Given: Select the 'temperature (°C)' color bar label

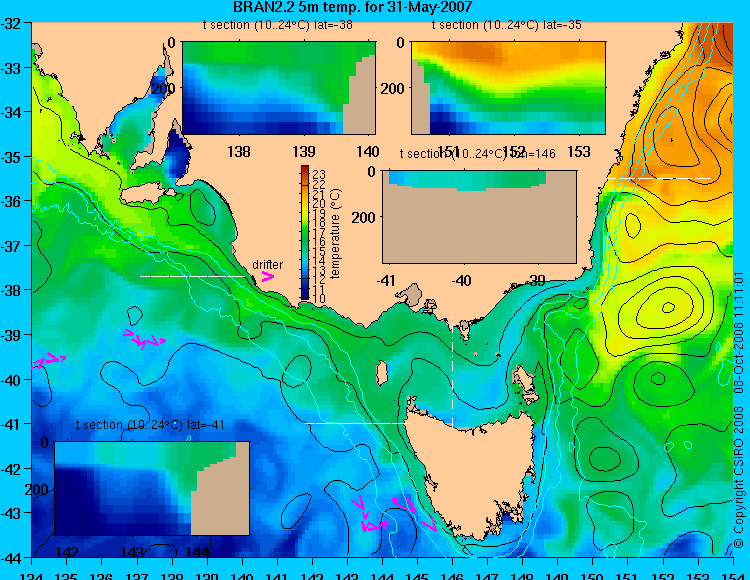Looking at the screenshot, I should point(335,233).
